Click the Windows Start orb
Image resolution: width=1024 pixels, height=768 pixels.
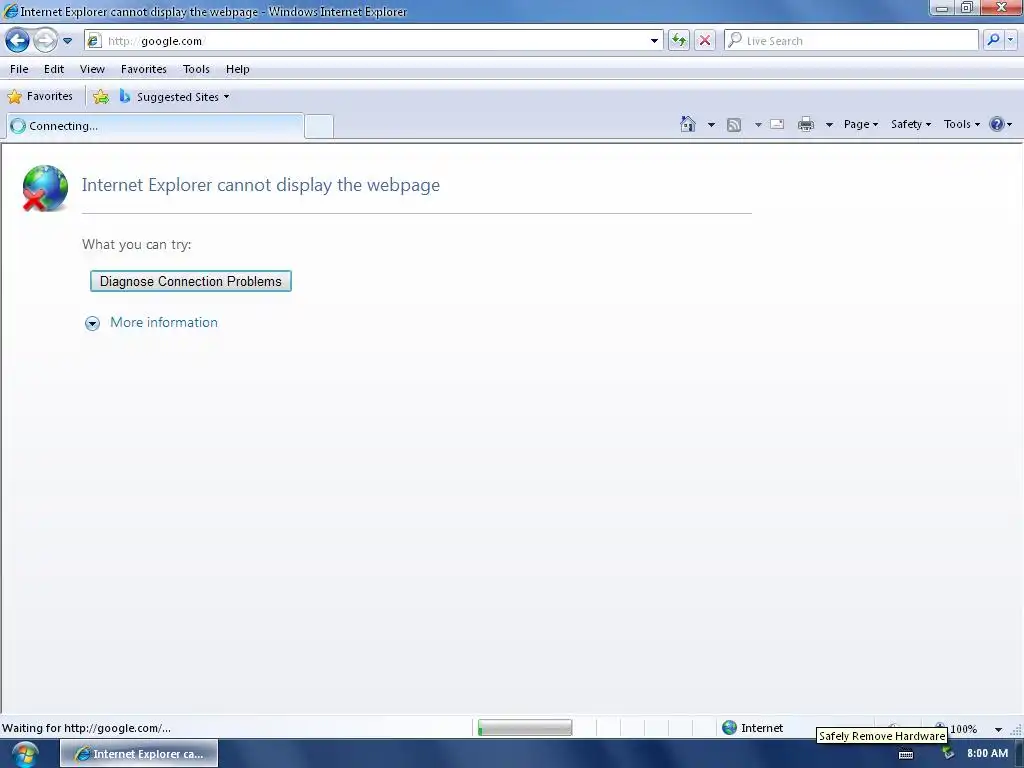point(25,754)
